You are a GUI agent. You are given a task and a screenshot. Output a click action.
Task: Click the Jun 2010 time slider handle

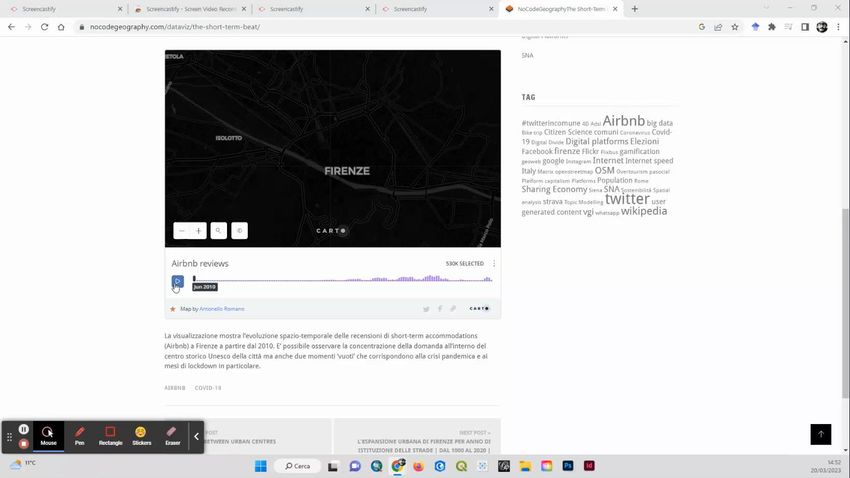tap(194, 279)
